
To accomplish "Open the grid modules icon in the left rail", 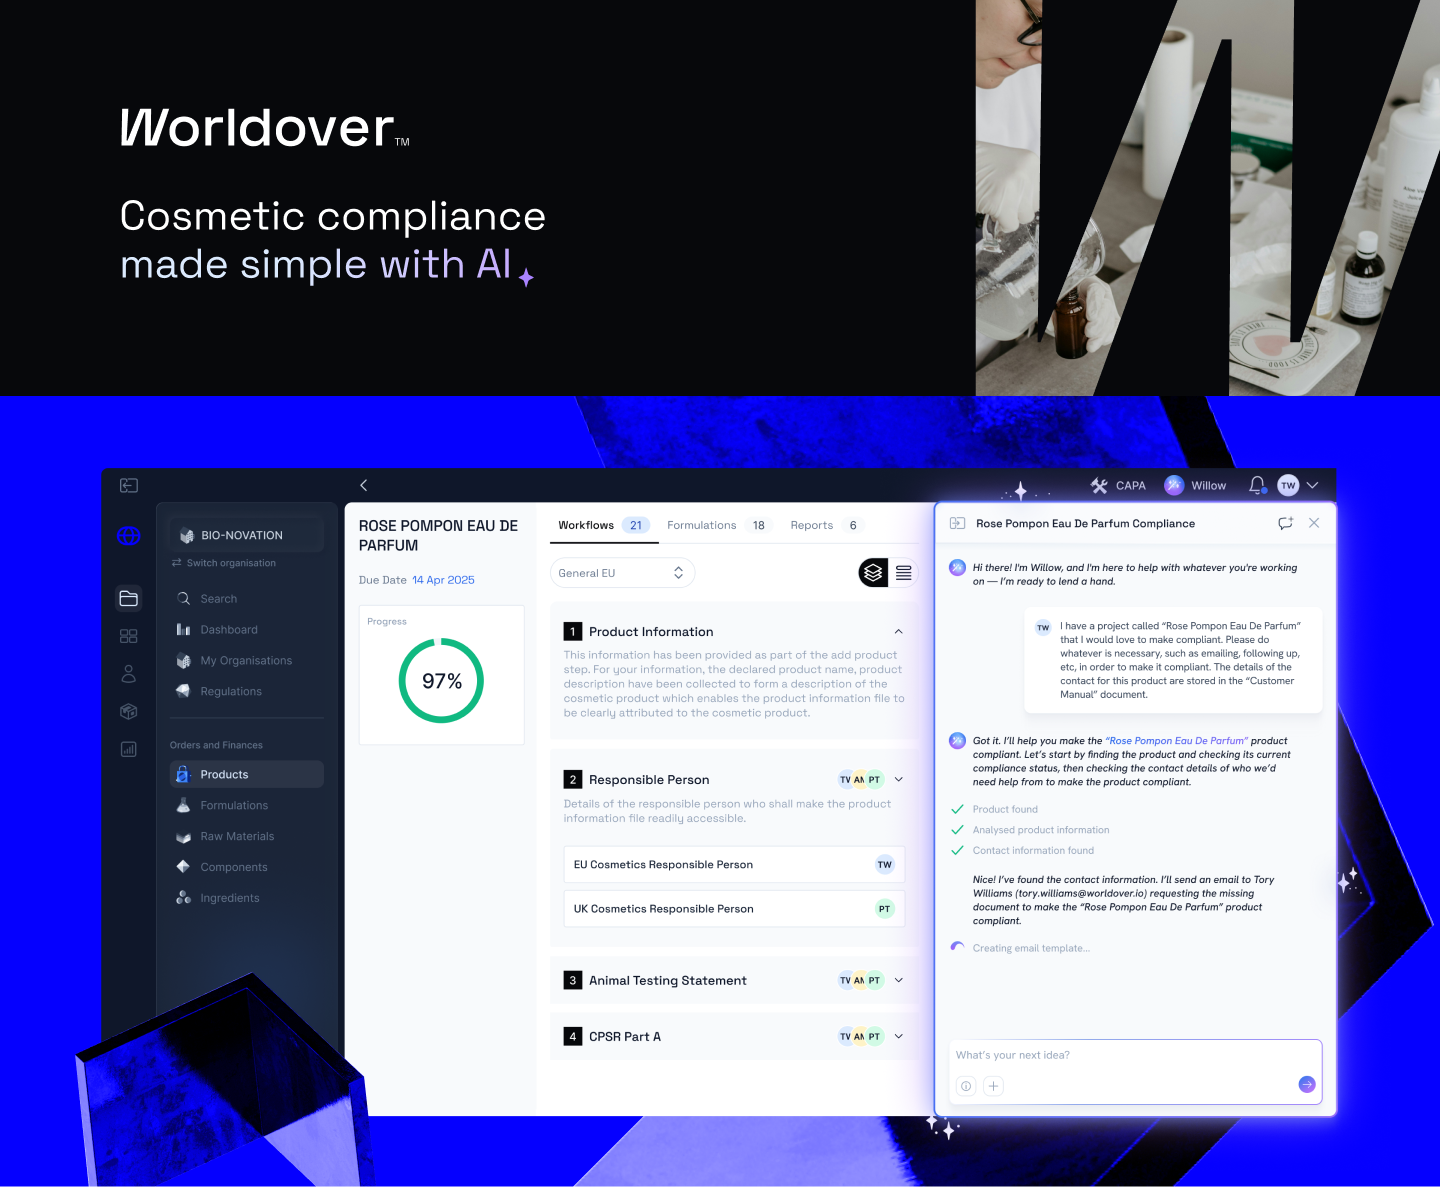I will coord(129,636).
